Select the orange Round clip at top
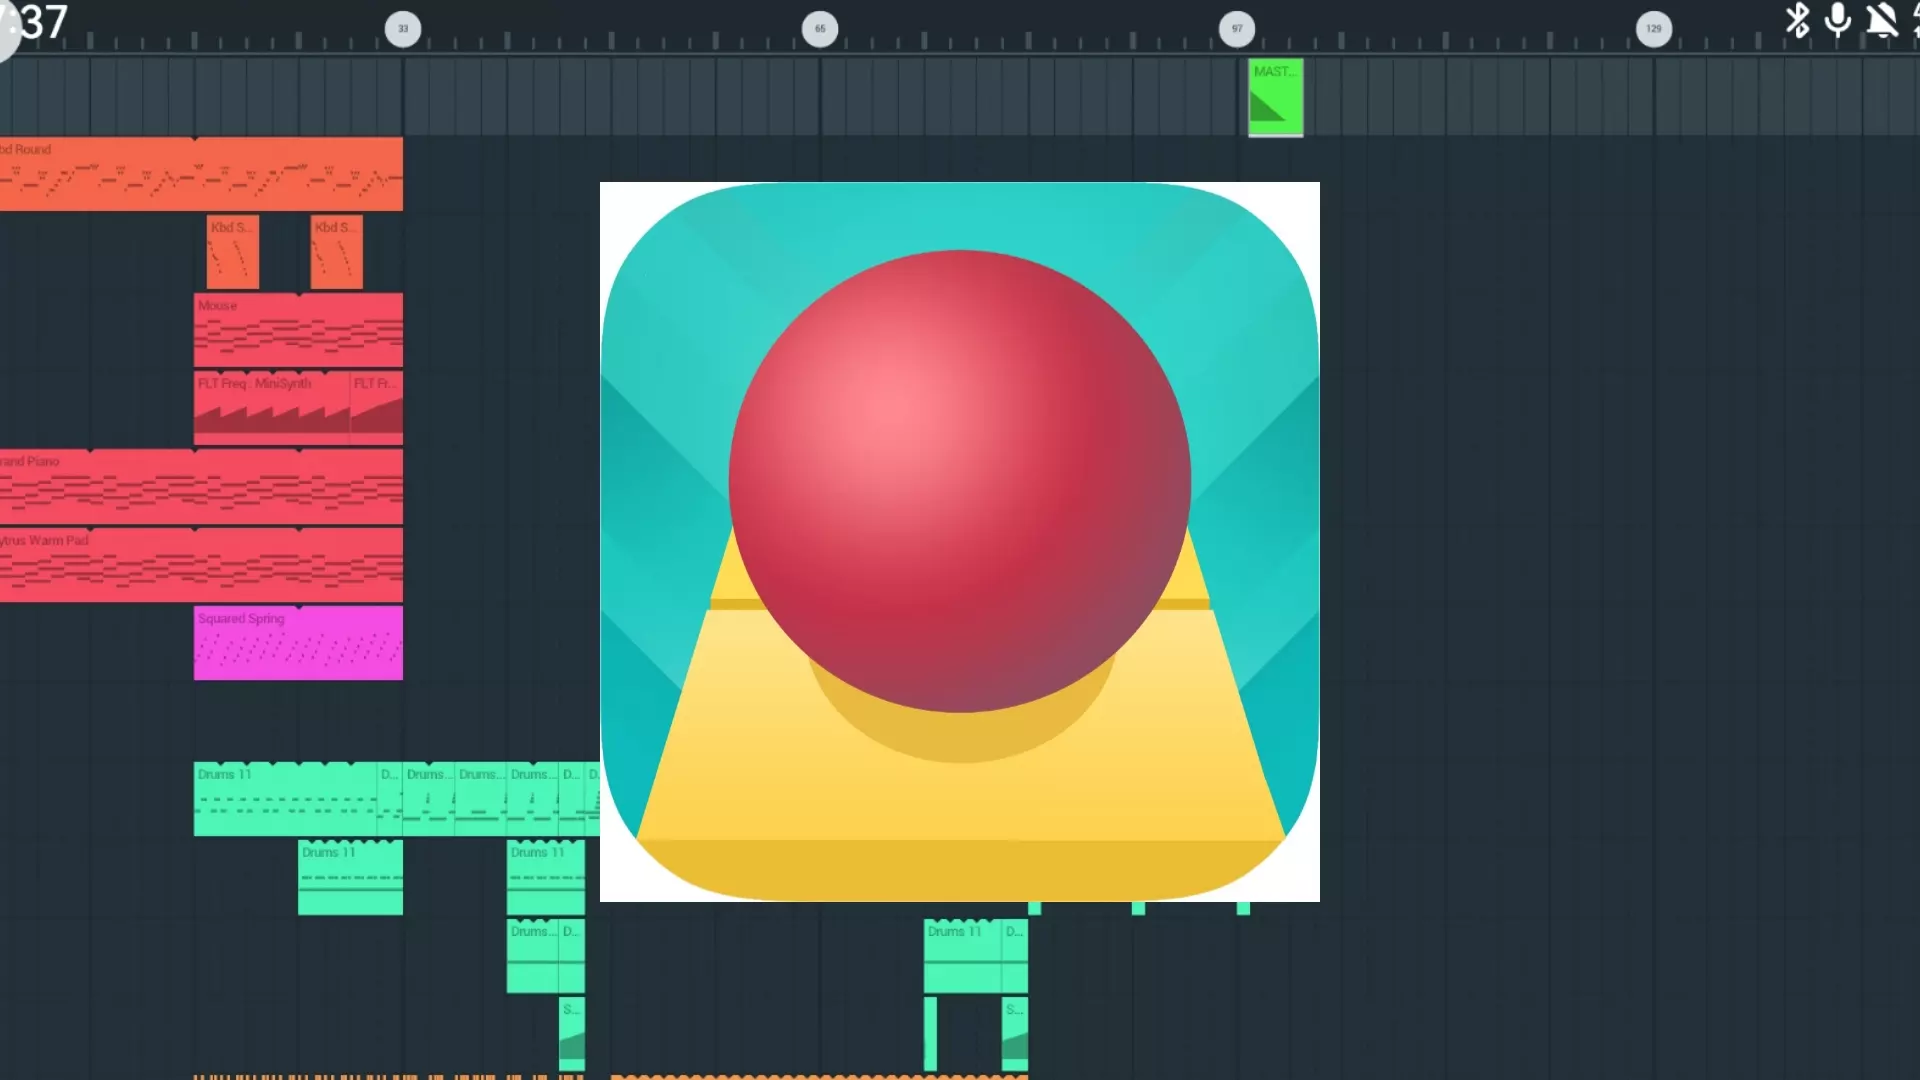1920x1080 pixels. coord(200,174)
